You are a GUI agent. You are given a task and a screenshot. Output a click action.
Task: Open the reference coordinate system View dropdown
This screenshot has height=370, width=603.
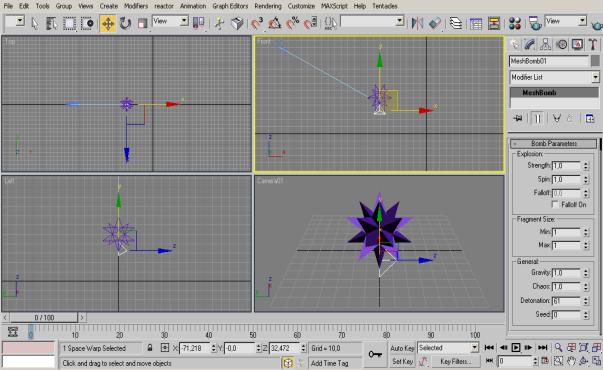coord(170,21)
